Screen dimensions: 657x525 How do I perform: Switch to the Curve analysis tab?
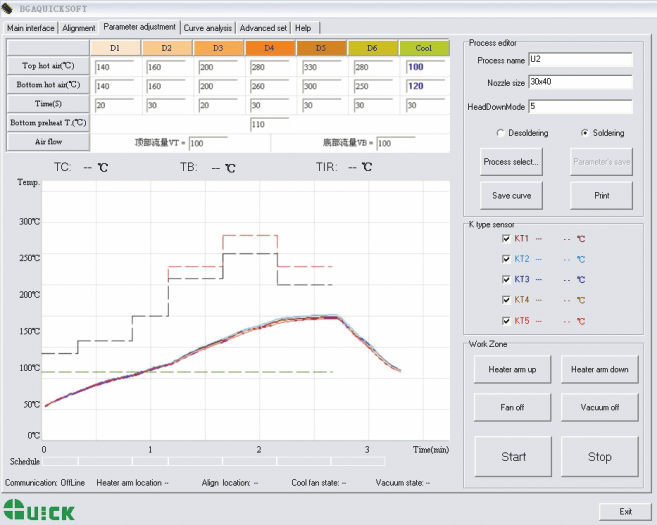point(207,28)
